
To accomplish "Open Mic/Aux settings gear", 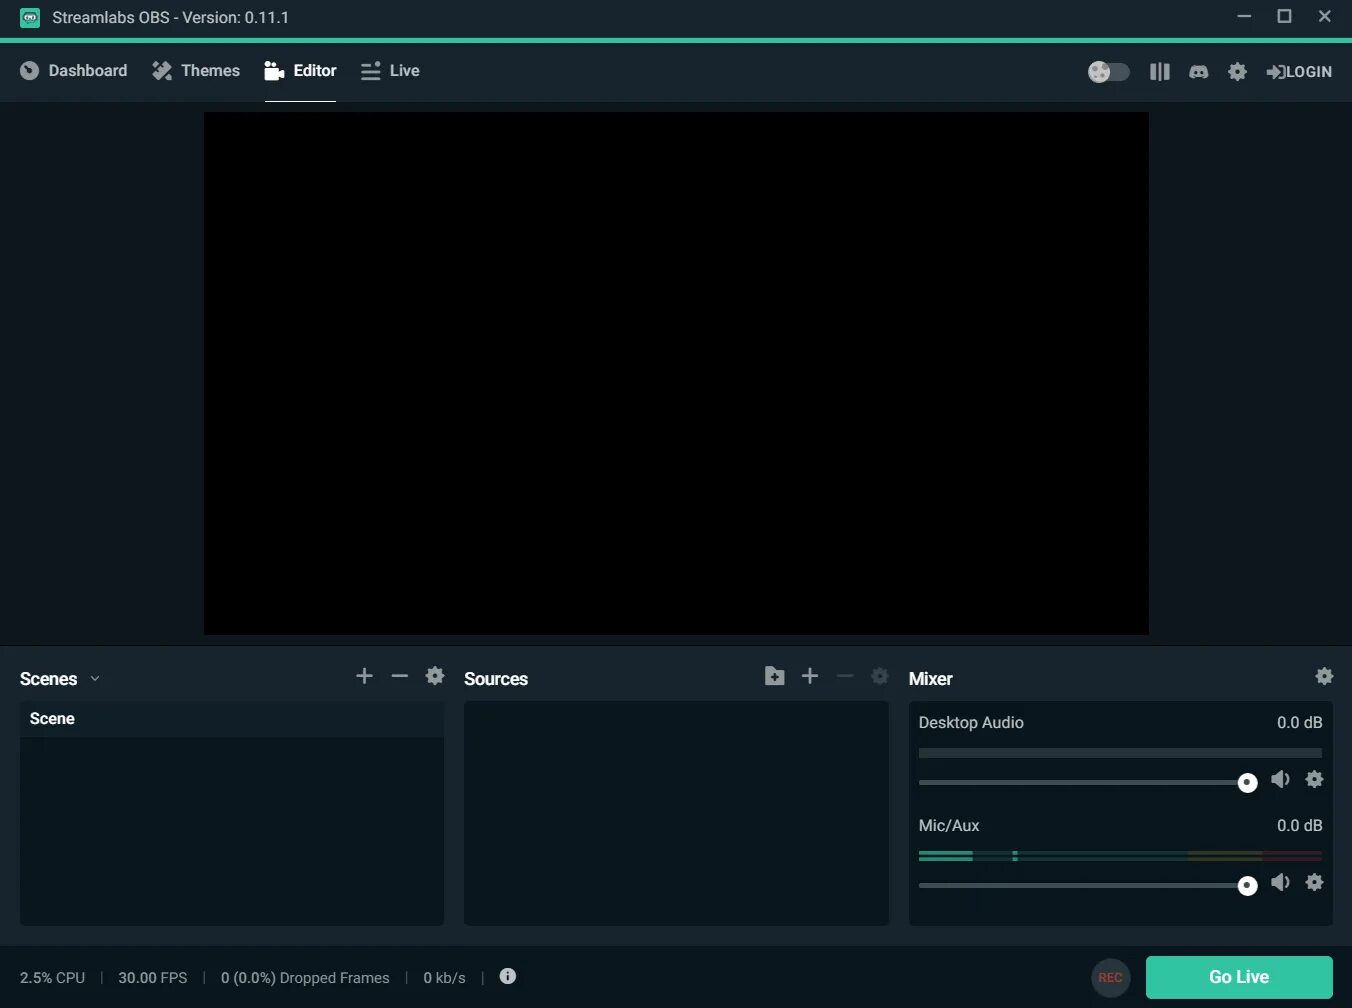I will (x=1315, y=882).
